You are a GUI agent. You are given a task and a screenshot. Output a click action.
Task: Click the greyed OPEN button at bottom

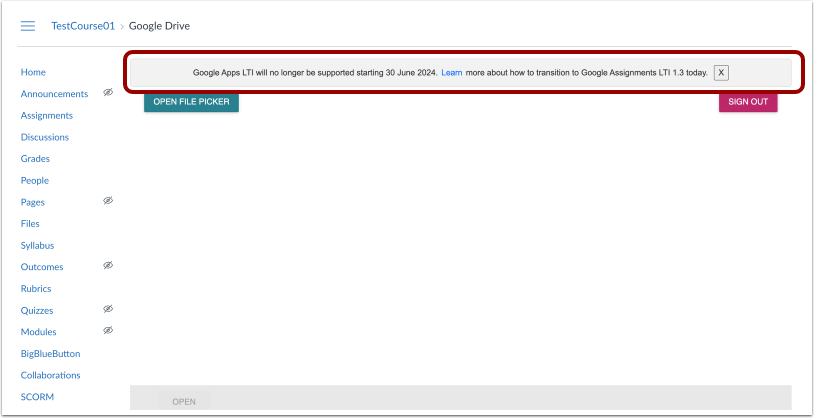pos(184,401)
